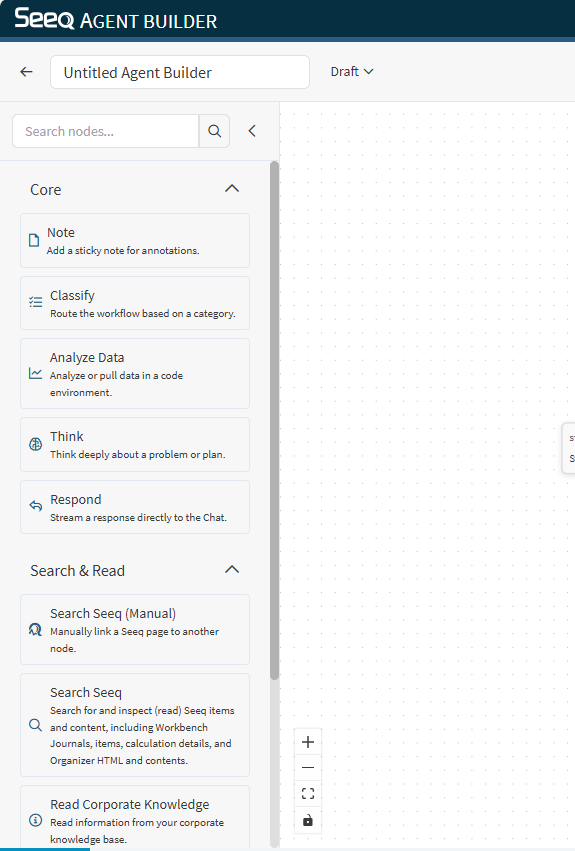Viewport: 575px width, 851px height.
Task: Click the fit view icon
Action: (308, 793)
